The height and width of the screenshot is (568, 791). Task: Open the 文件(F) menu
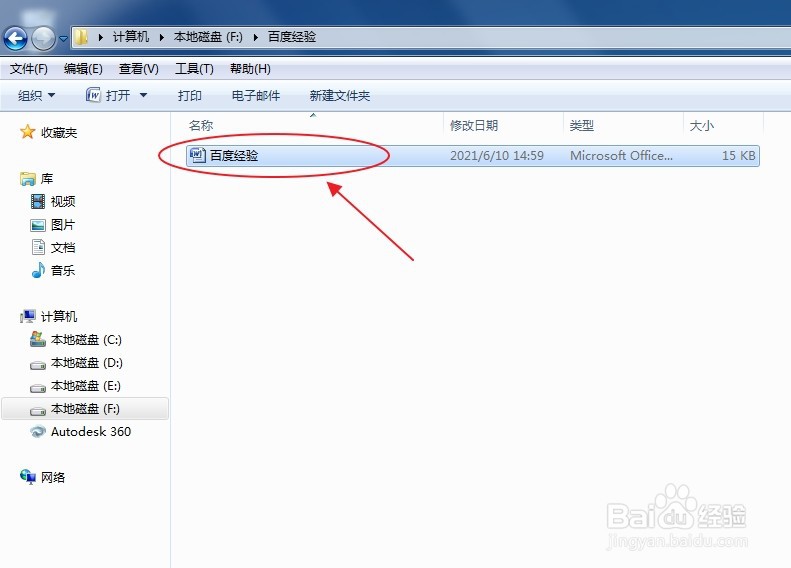(29, 69)
